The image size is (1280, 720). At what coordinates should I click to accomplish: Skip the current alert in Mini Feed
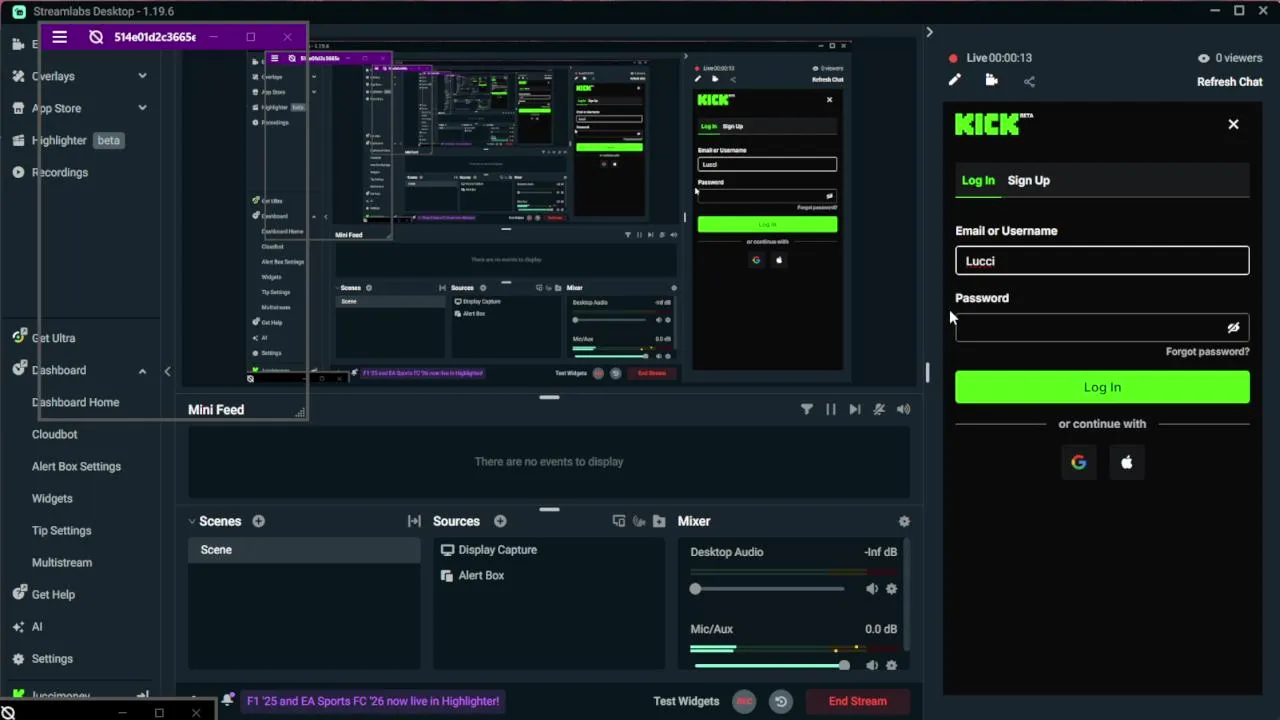coord(855,409)
